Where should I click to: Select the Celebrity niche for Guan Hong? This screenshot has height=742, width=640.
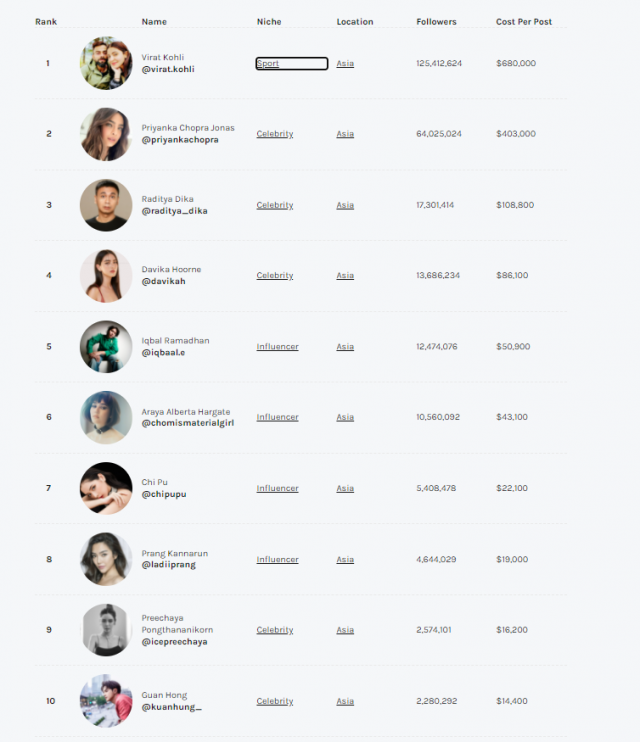point(275,701)
